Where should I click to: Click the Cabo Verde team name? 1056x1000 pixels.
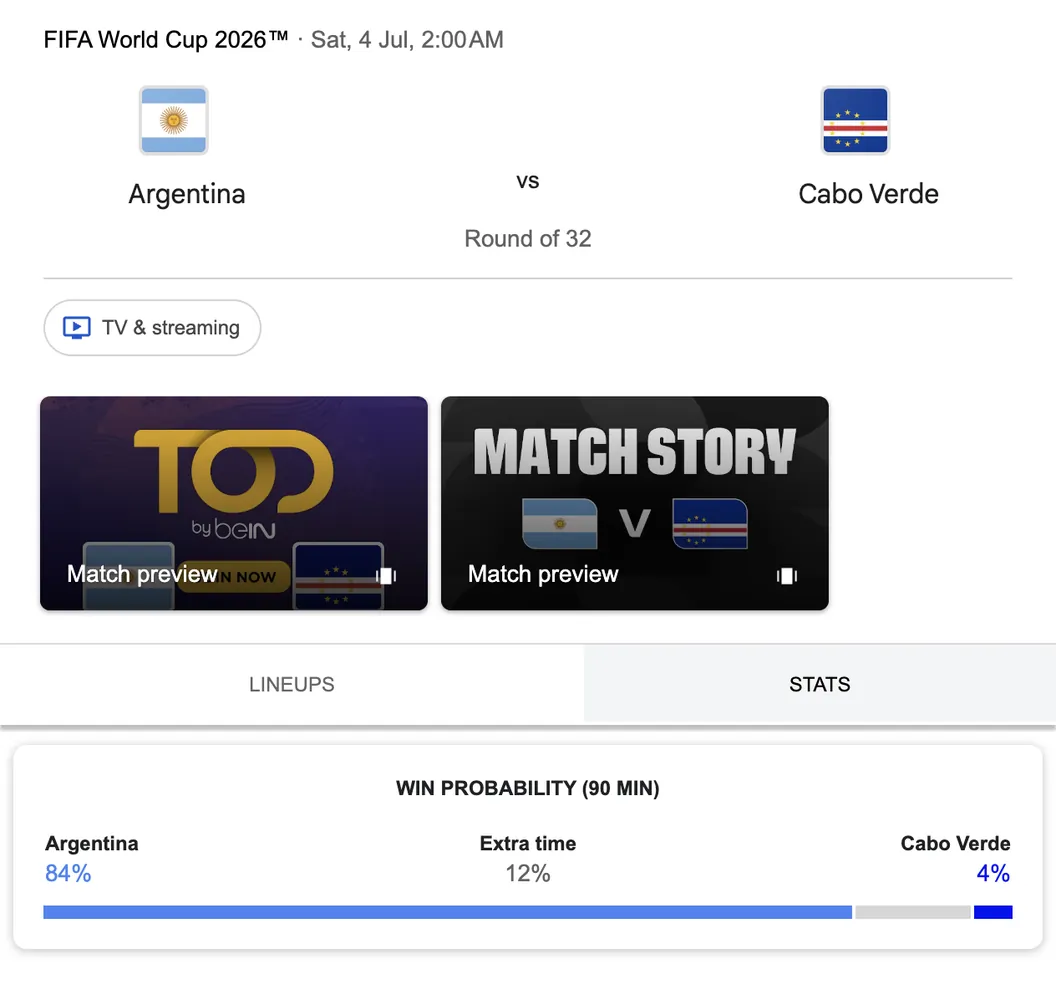click(869, 194)
